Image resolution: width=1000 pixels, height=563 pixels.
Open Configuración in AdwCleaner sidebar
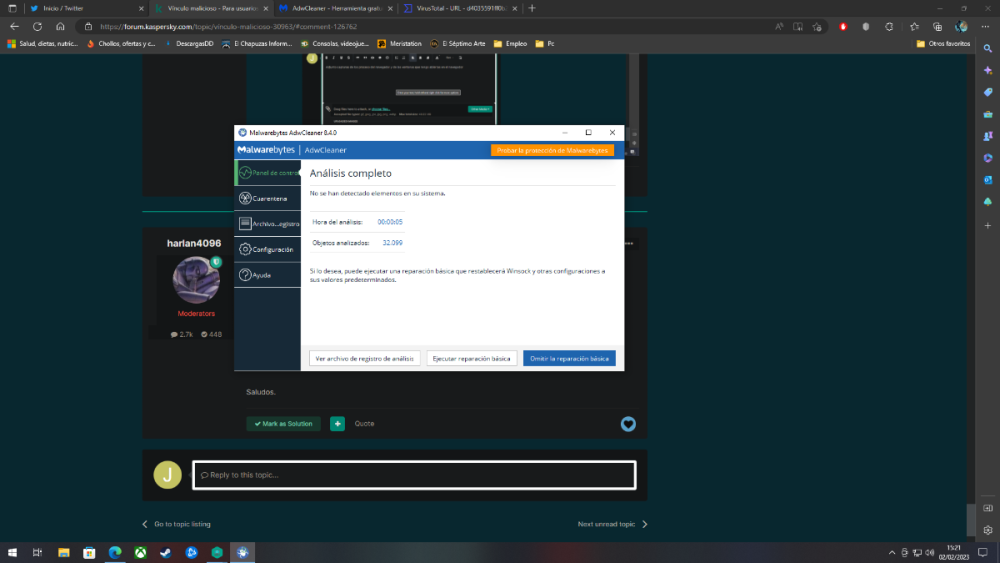(x=267, y=249)
